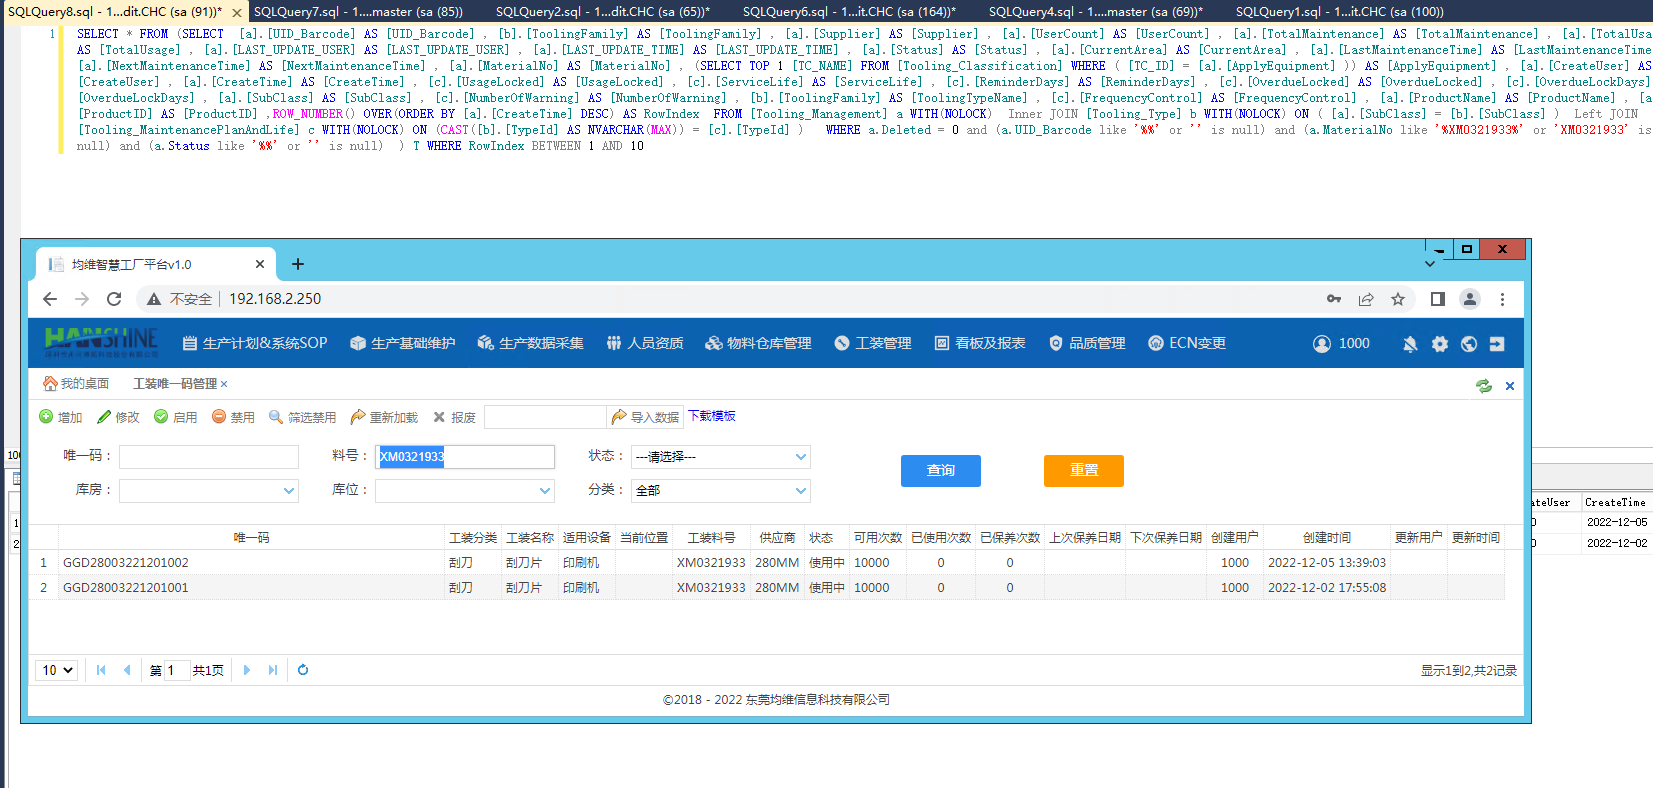Click the pagination refresh icon
Screen dimensions: 1653x788
303,670
